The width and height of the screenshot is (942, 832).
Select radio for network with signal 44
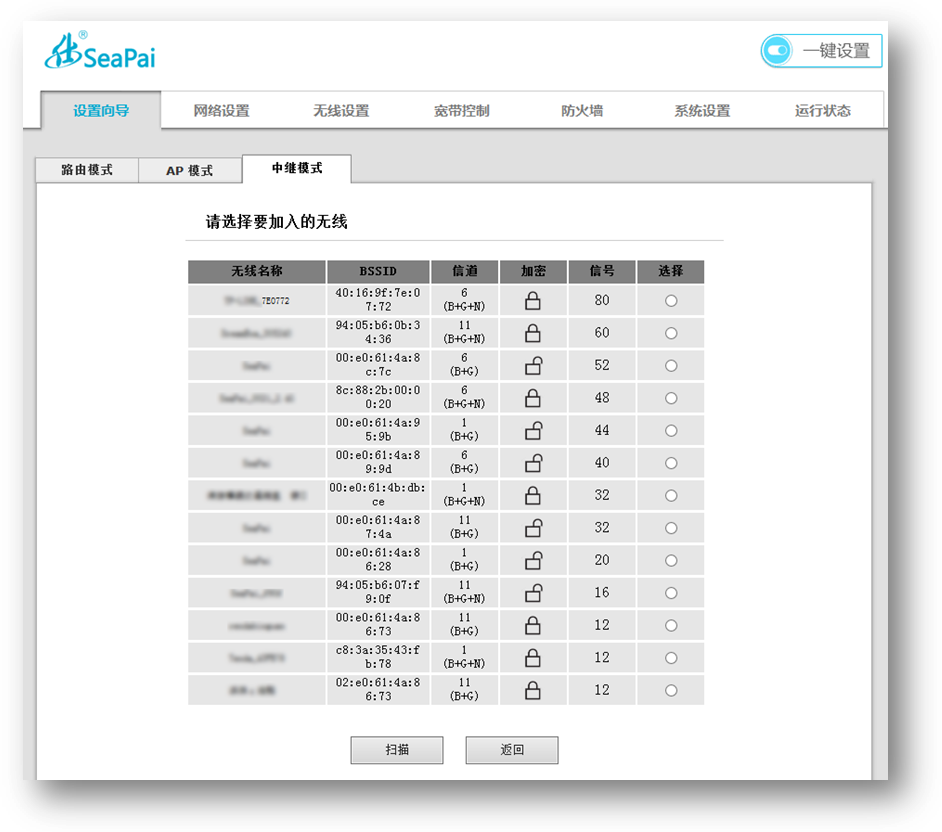point(671,430)
